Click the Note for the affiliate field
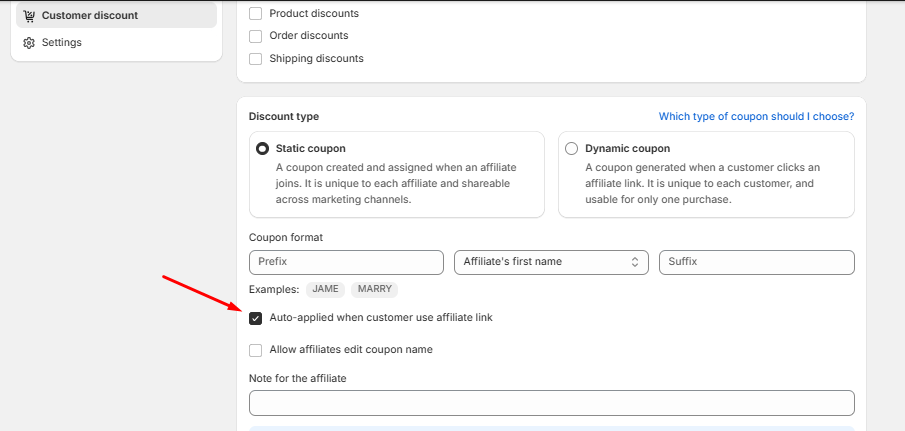The image size is (905, 431). (x=552, y=403)
